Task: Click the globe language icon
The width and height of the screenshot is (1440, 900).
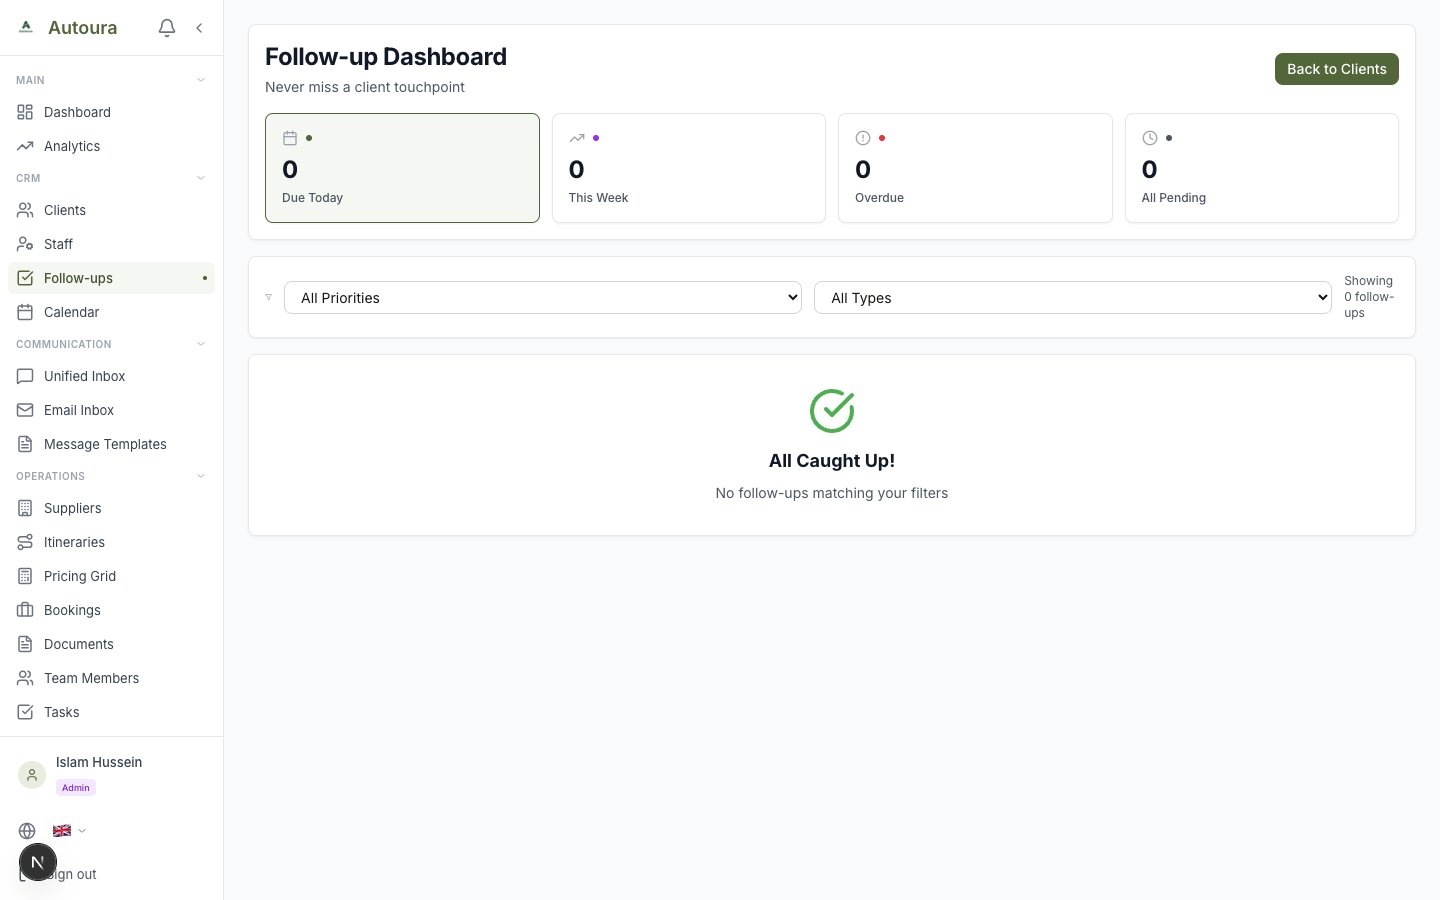Action: [x=27, y=831]
